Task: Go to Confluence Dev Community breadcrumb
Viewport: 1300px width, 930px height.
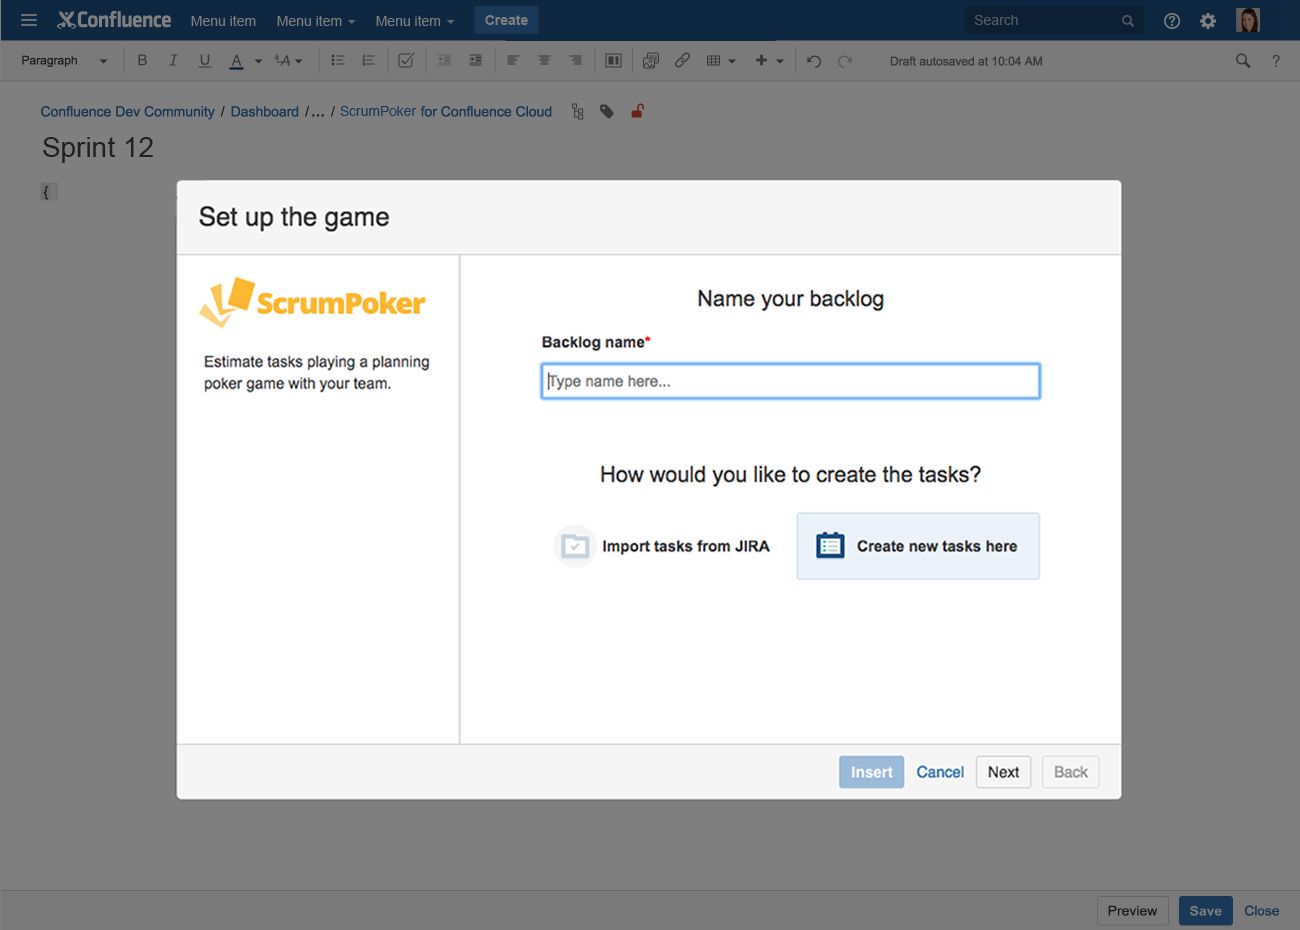Action: click(127, 112)
